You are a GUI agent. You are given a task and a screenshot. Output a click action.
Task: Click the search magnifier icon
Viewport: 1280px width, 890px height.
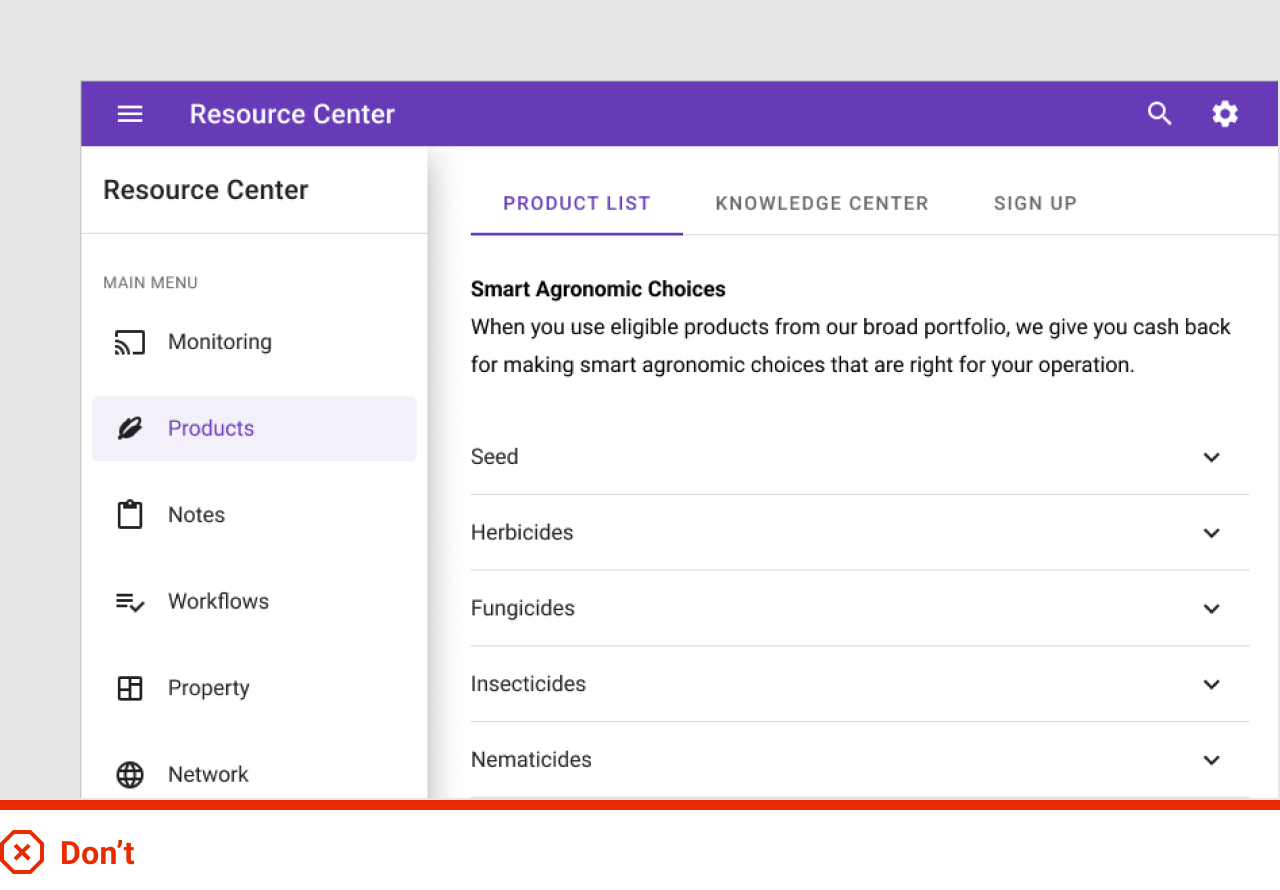[x=1159, y=114]
